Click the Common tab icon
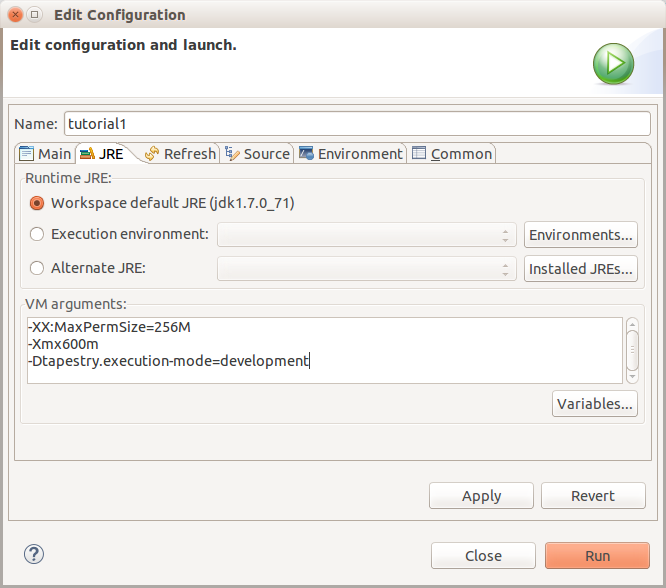 [x=419, y=153]
